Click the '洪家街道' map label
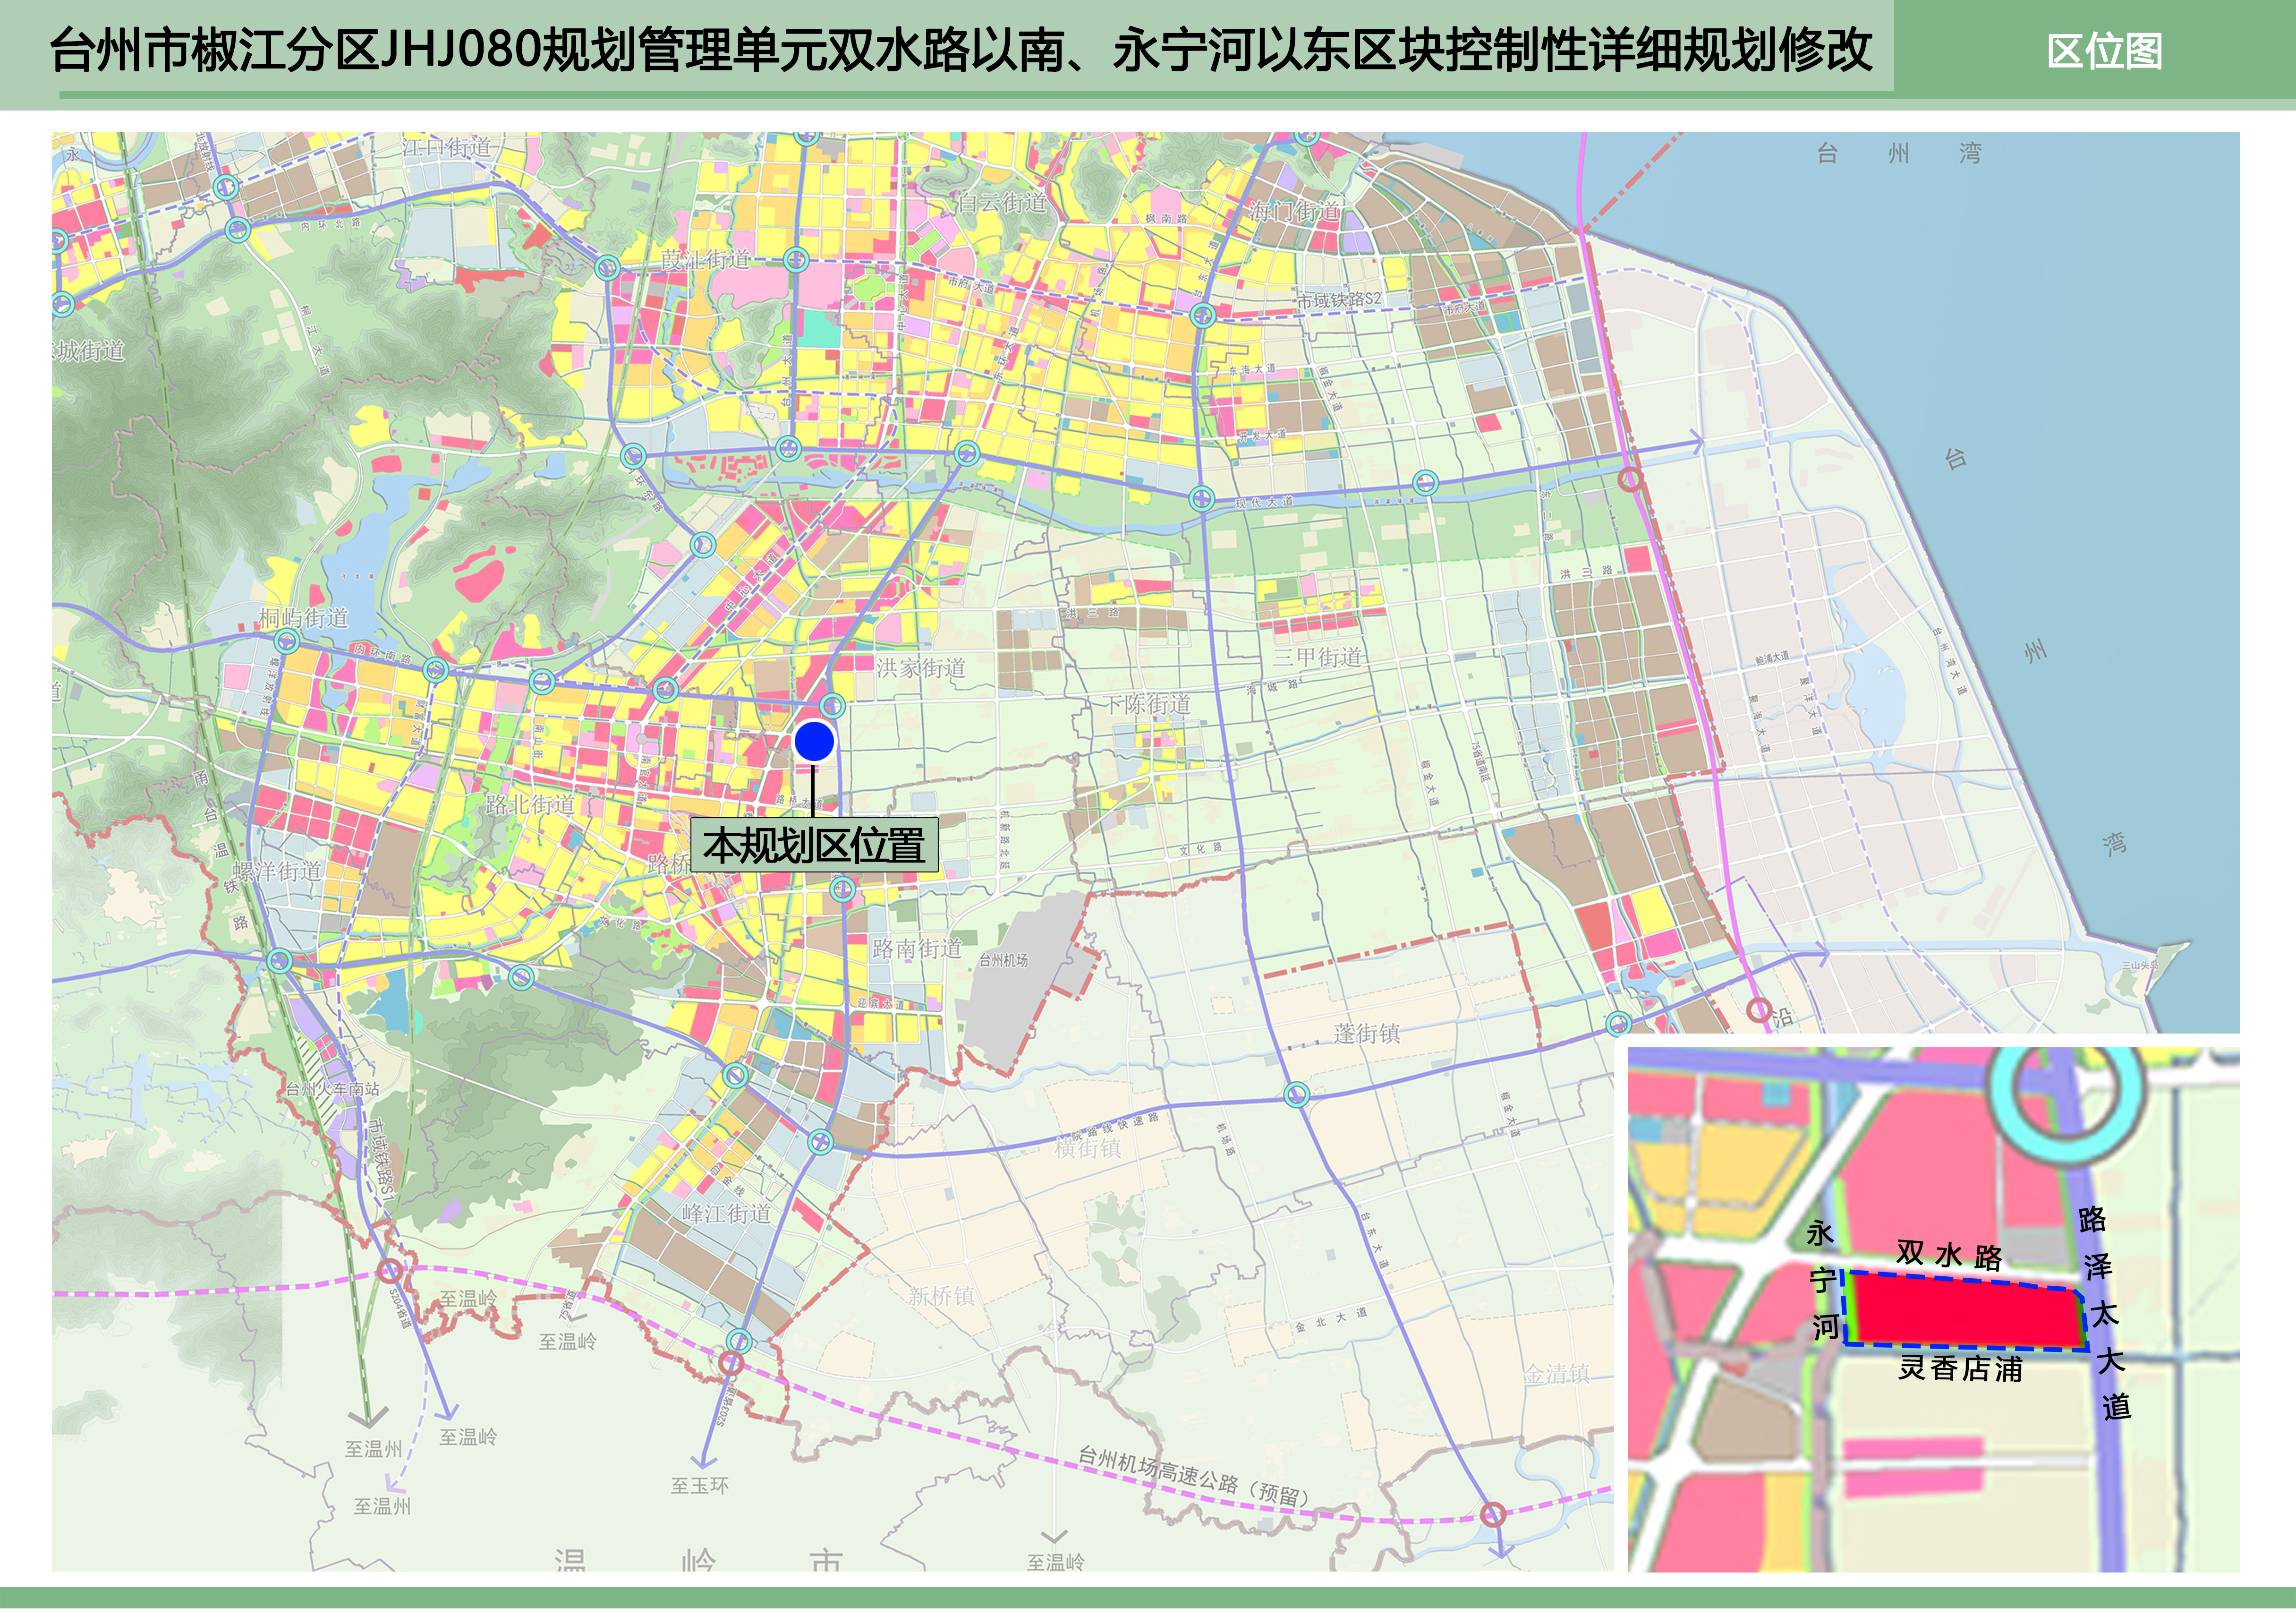Viewport: 2296px width, 1624px height. pyautogui.click(x=921, y=667)
